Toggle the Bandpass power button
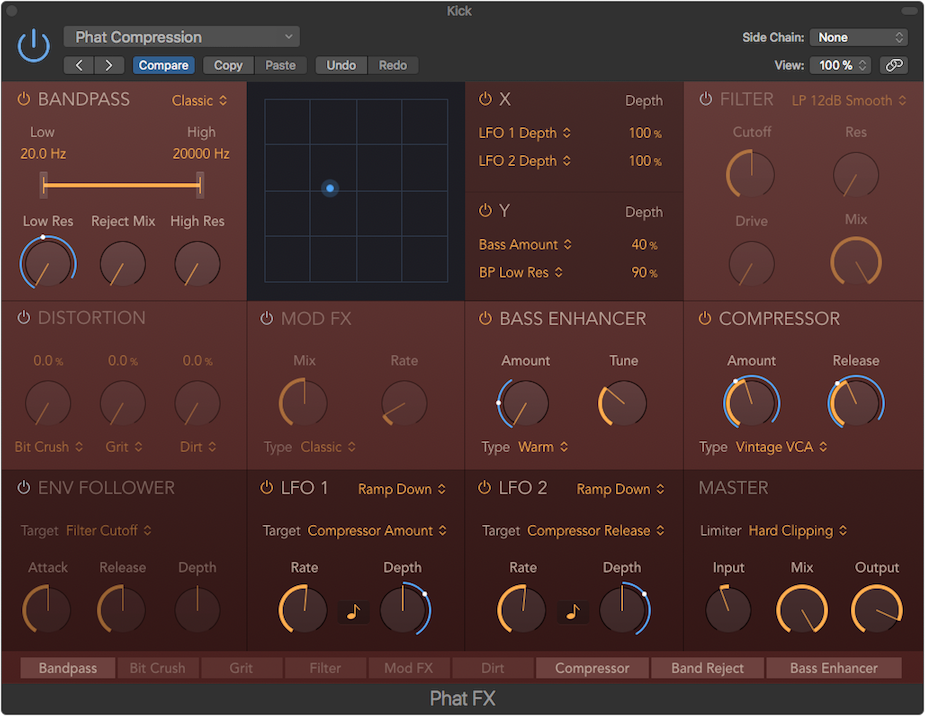This screenshot has height=716, width=925. point(24,99)
